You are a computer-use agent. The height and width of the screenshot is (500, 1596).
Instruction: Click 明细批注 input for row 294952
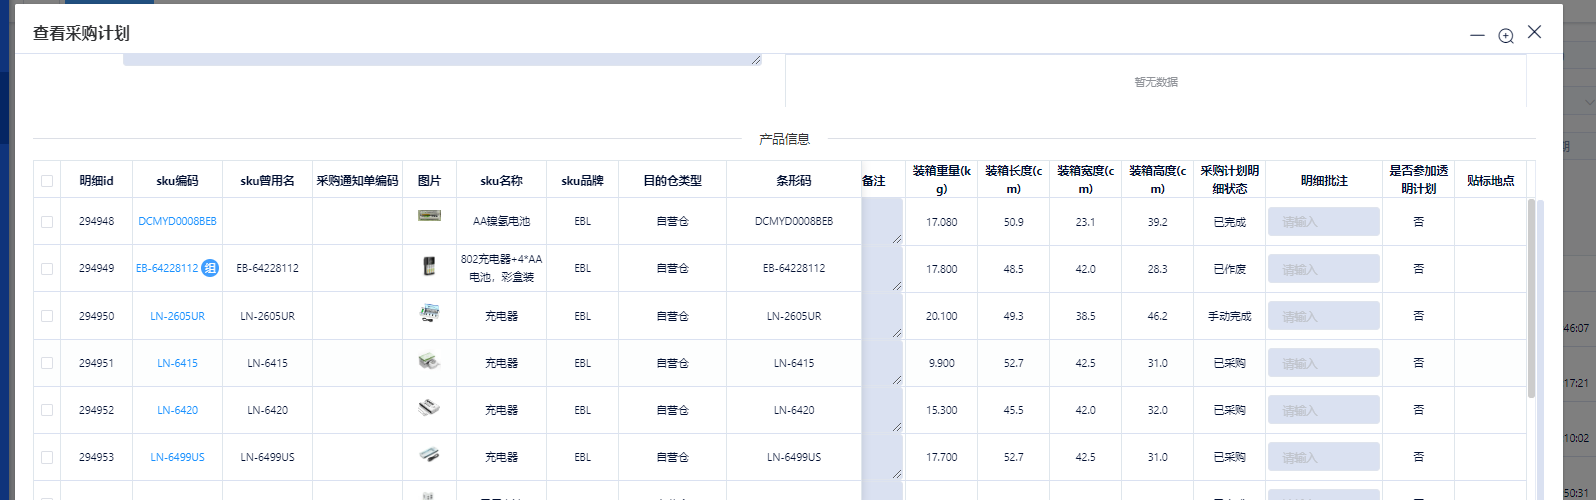click(1324, 410)
